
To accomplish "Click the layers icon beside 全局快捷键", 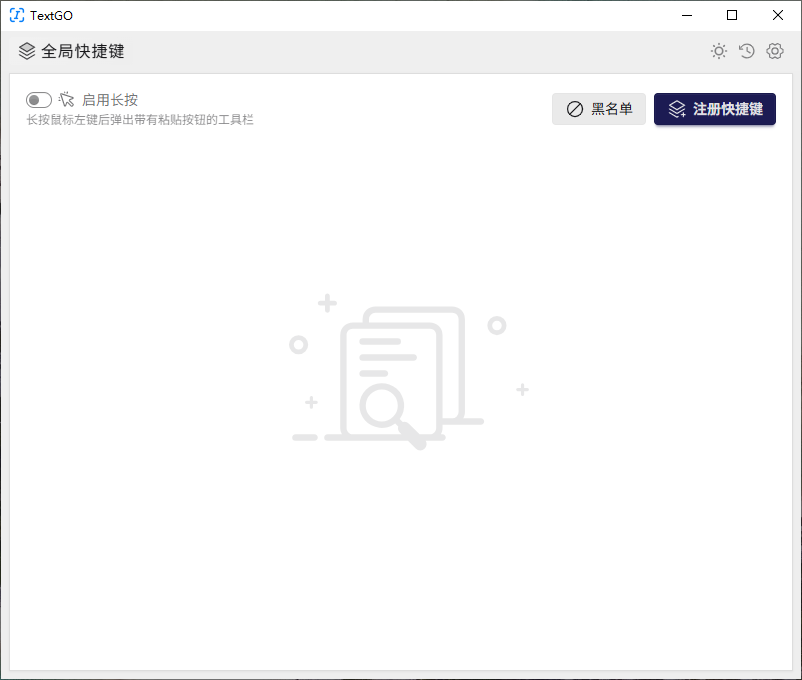I will (x=27, y=51).
